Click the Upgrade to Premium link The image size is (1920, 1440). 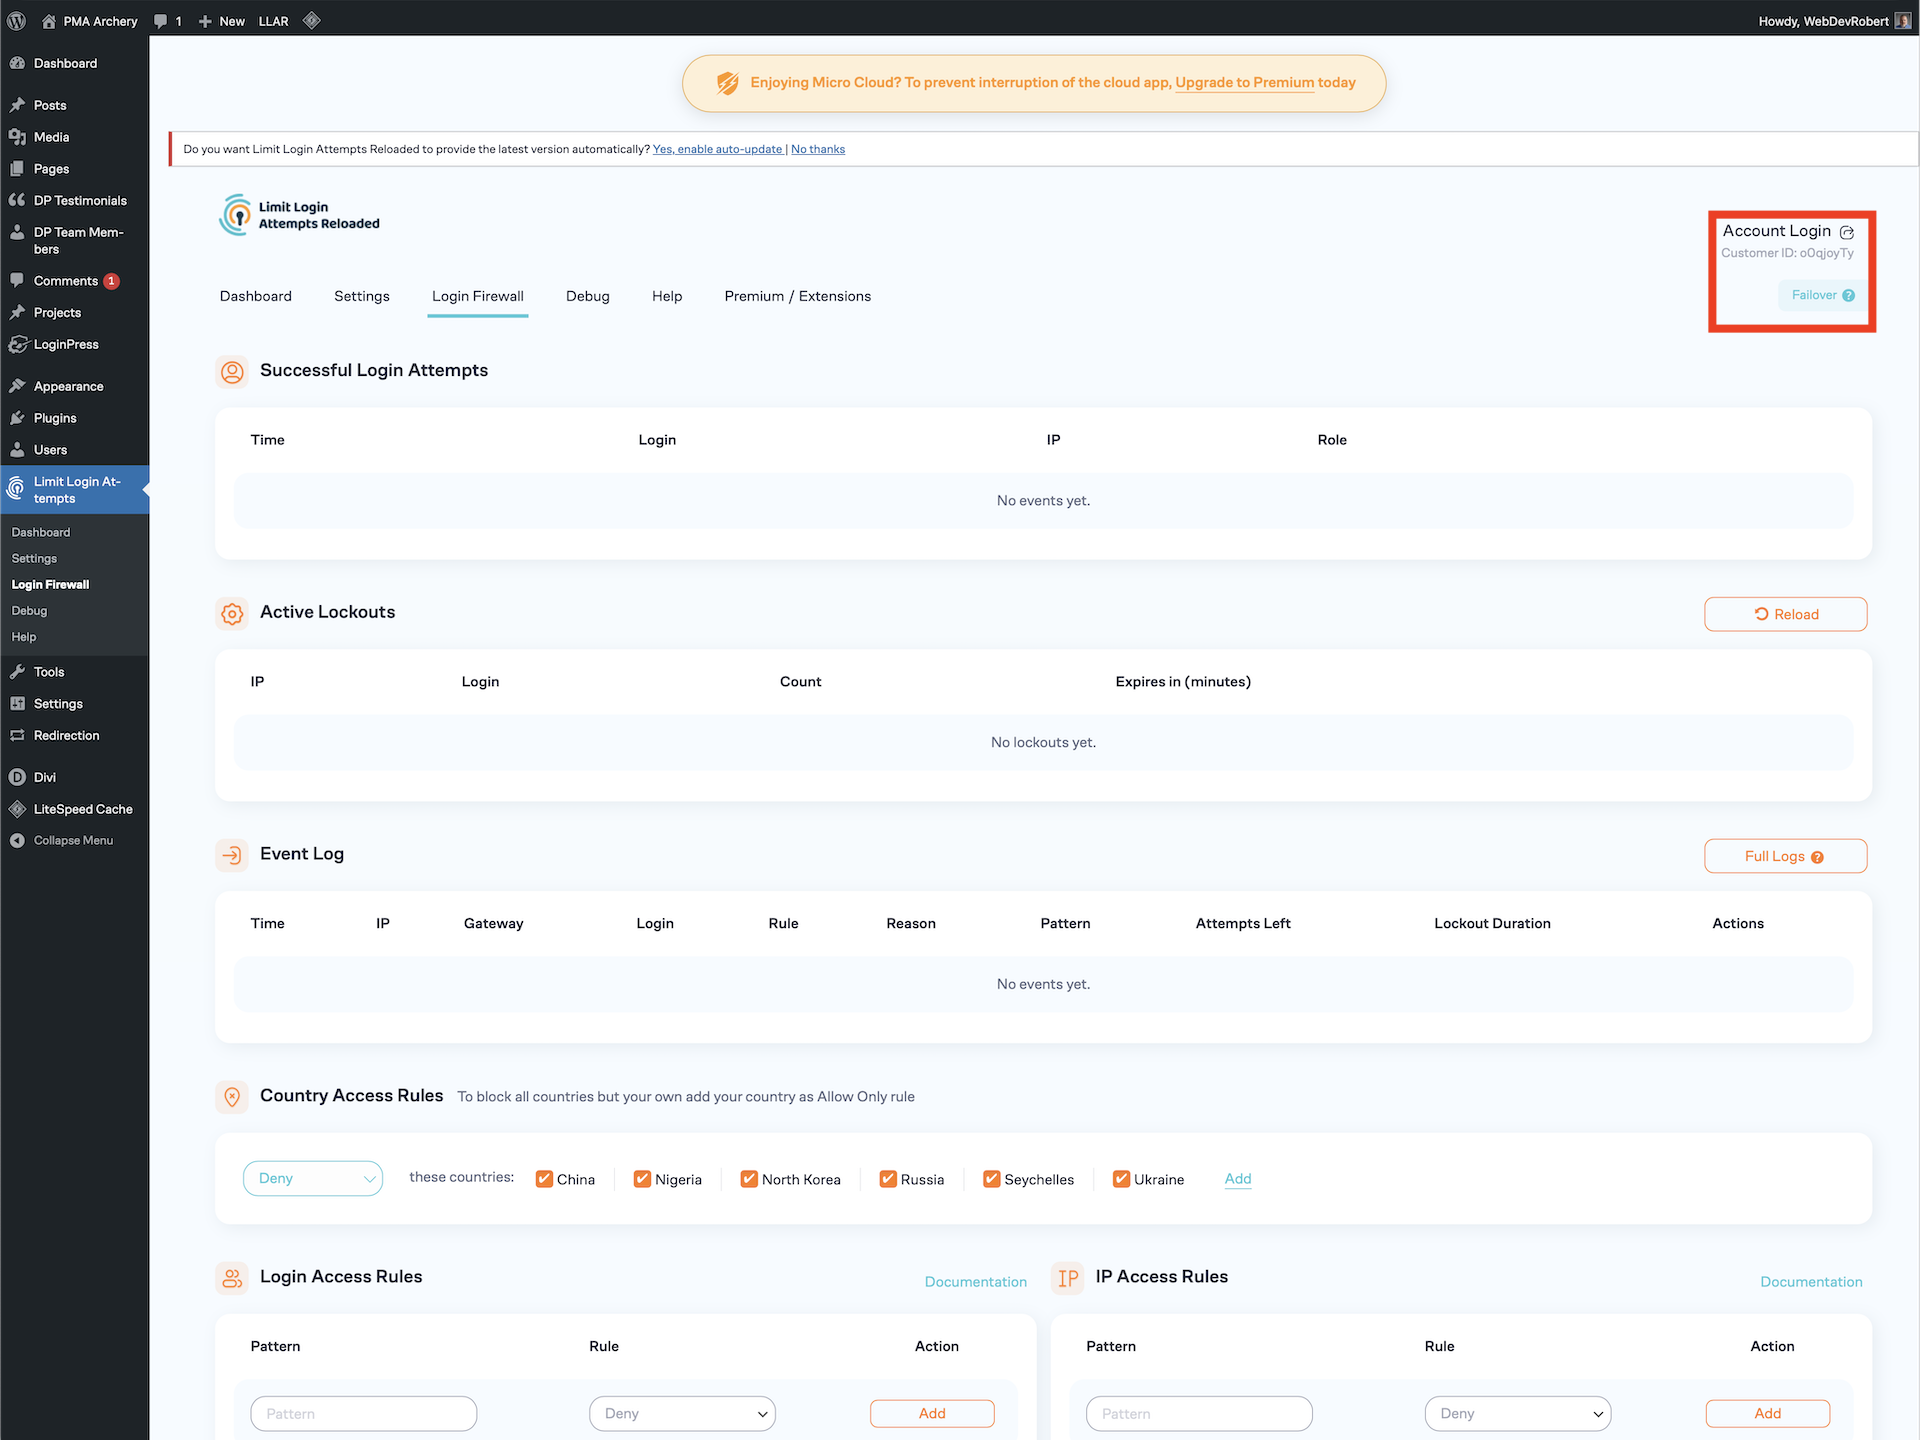pyautogui.click(x=1244, y=82)
